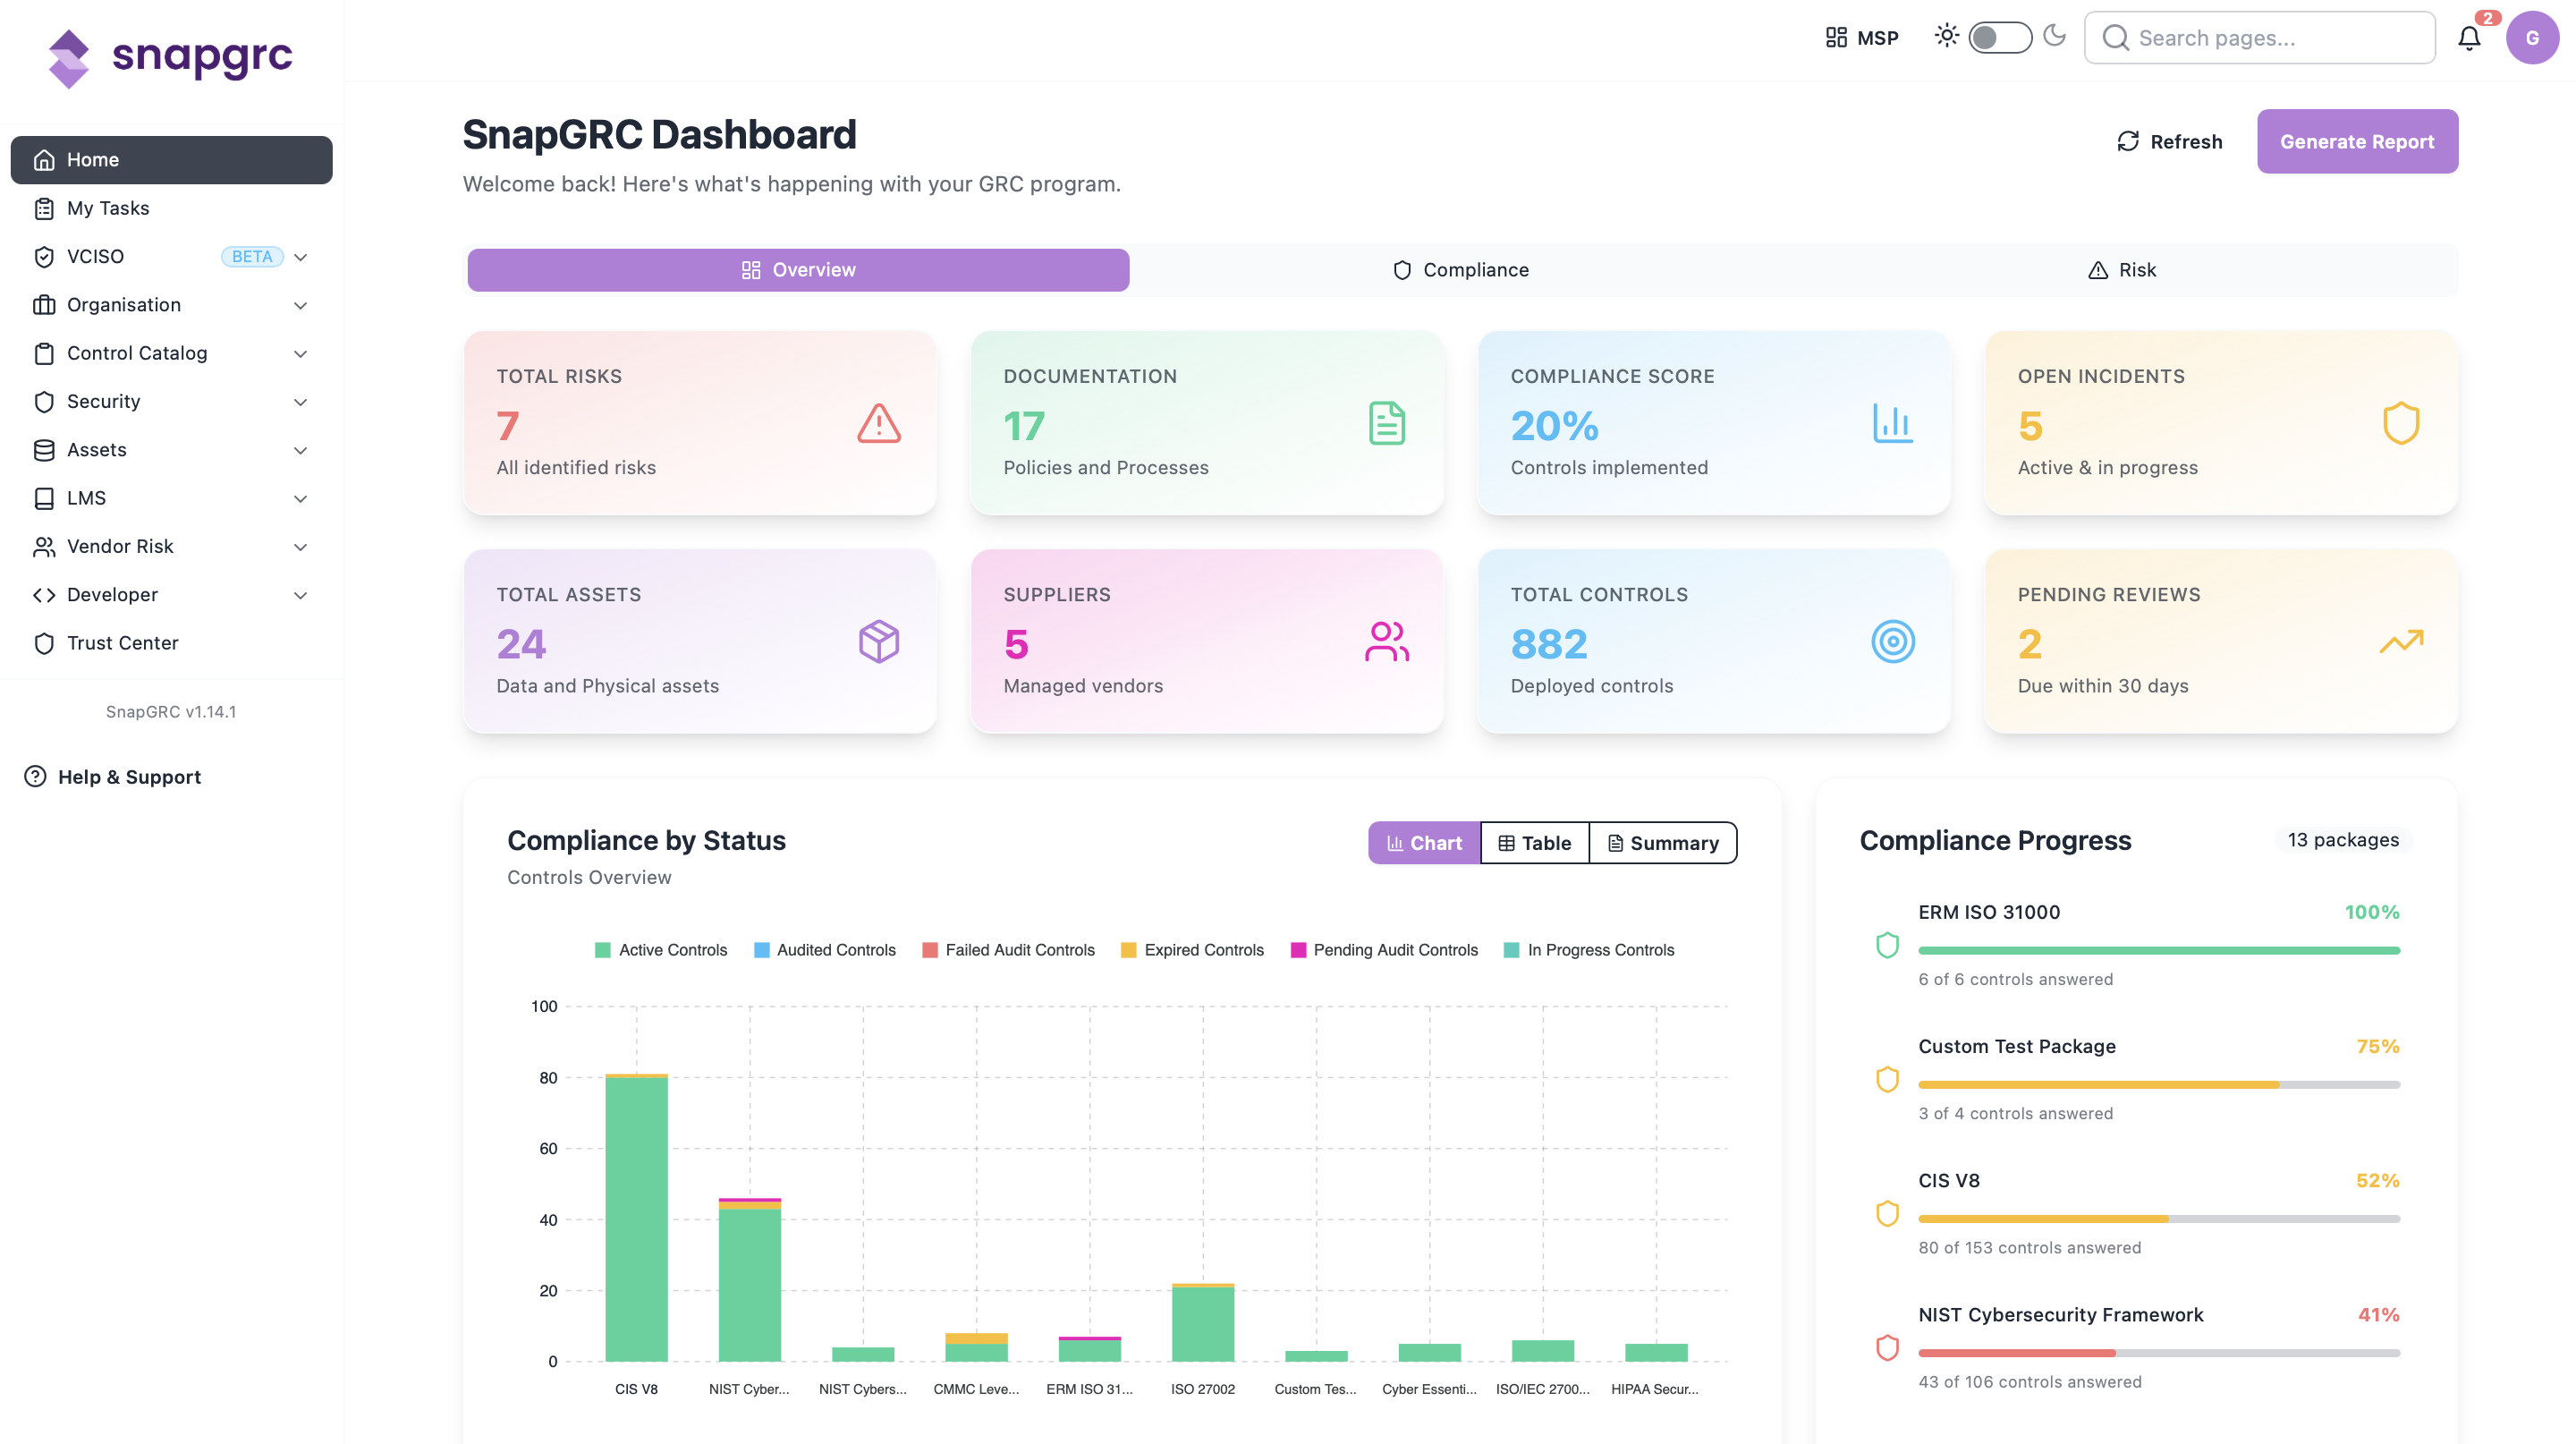Expand the Control Catalog chevron
Image resolution: width=2576 pixels, height=1444 pixels.
click(300, 353)
